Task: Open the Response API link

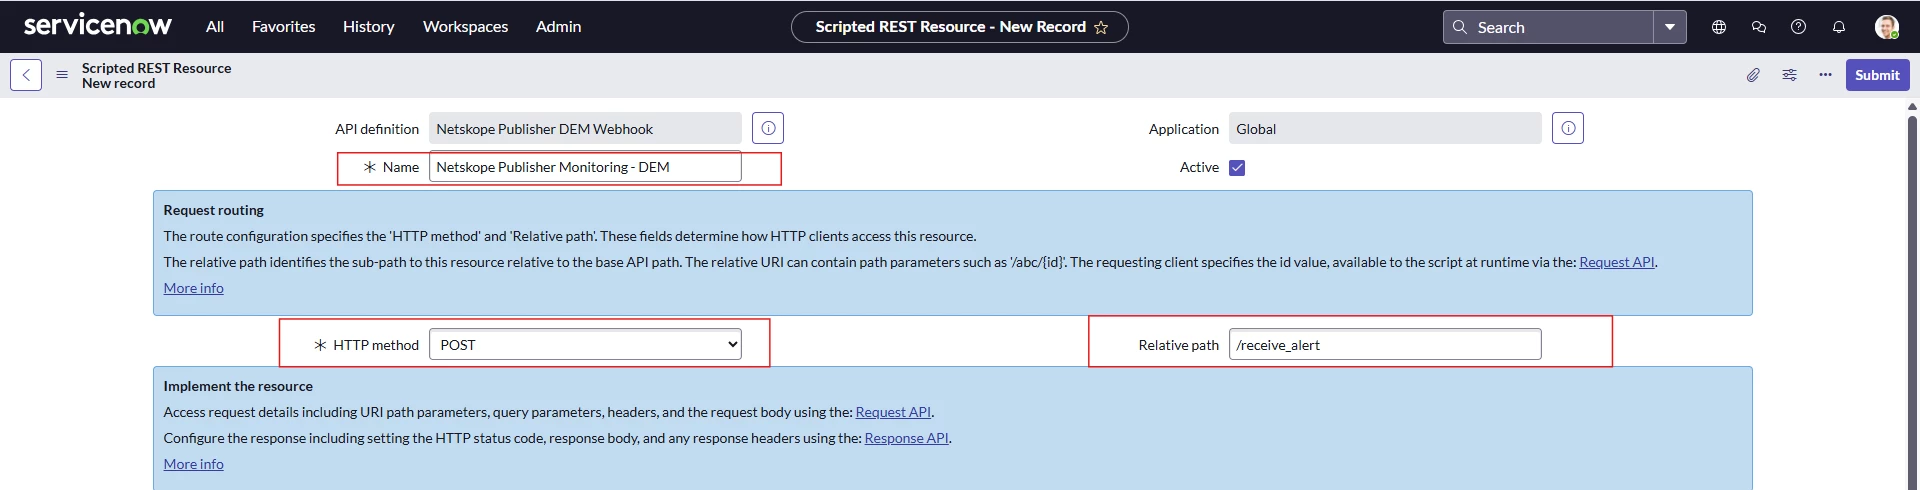Action: coord(906,438)
